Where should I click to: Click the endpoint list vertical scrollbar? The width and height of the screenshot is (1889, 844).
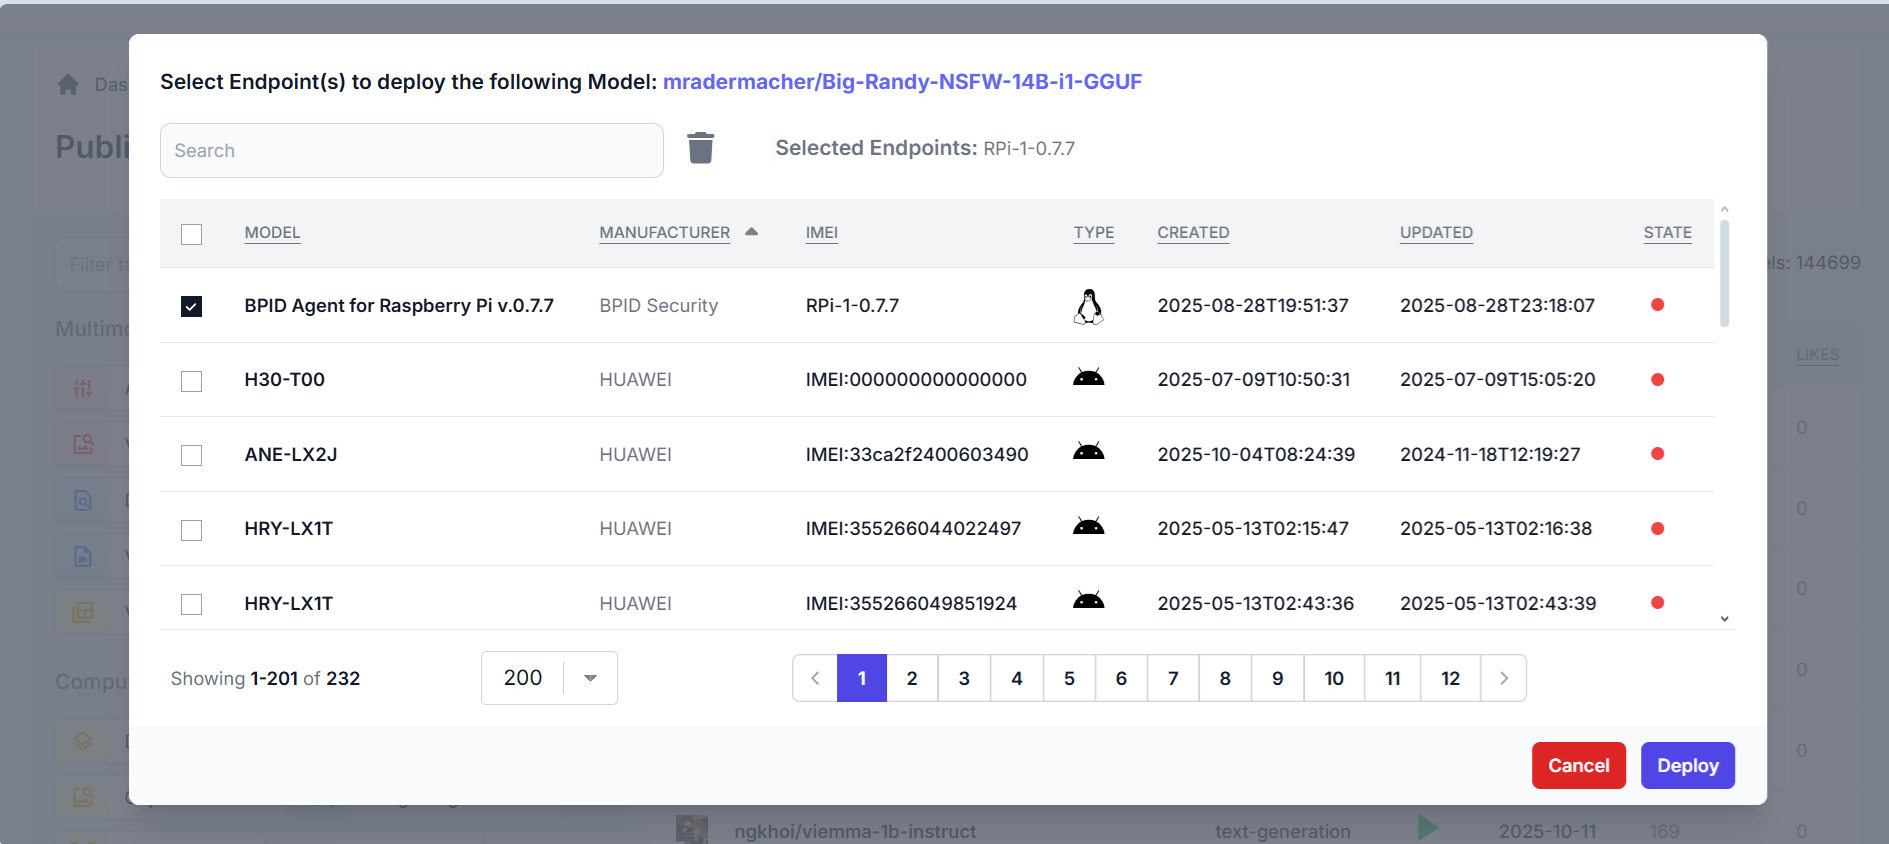click(1724, 275)
